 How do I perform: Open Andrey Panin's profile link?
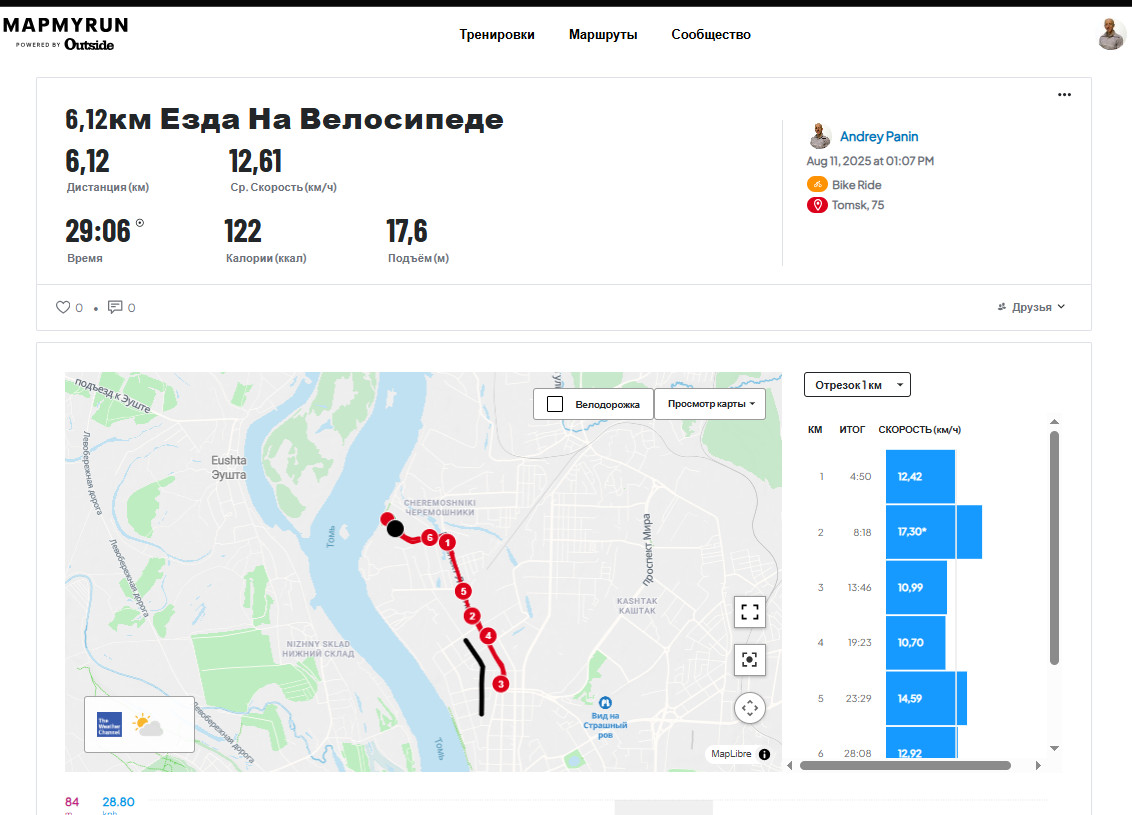(879, 136)
